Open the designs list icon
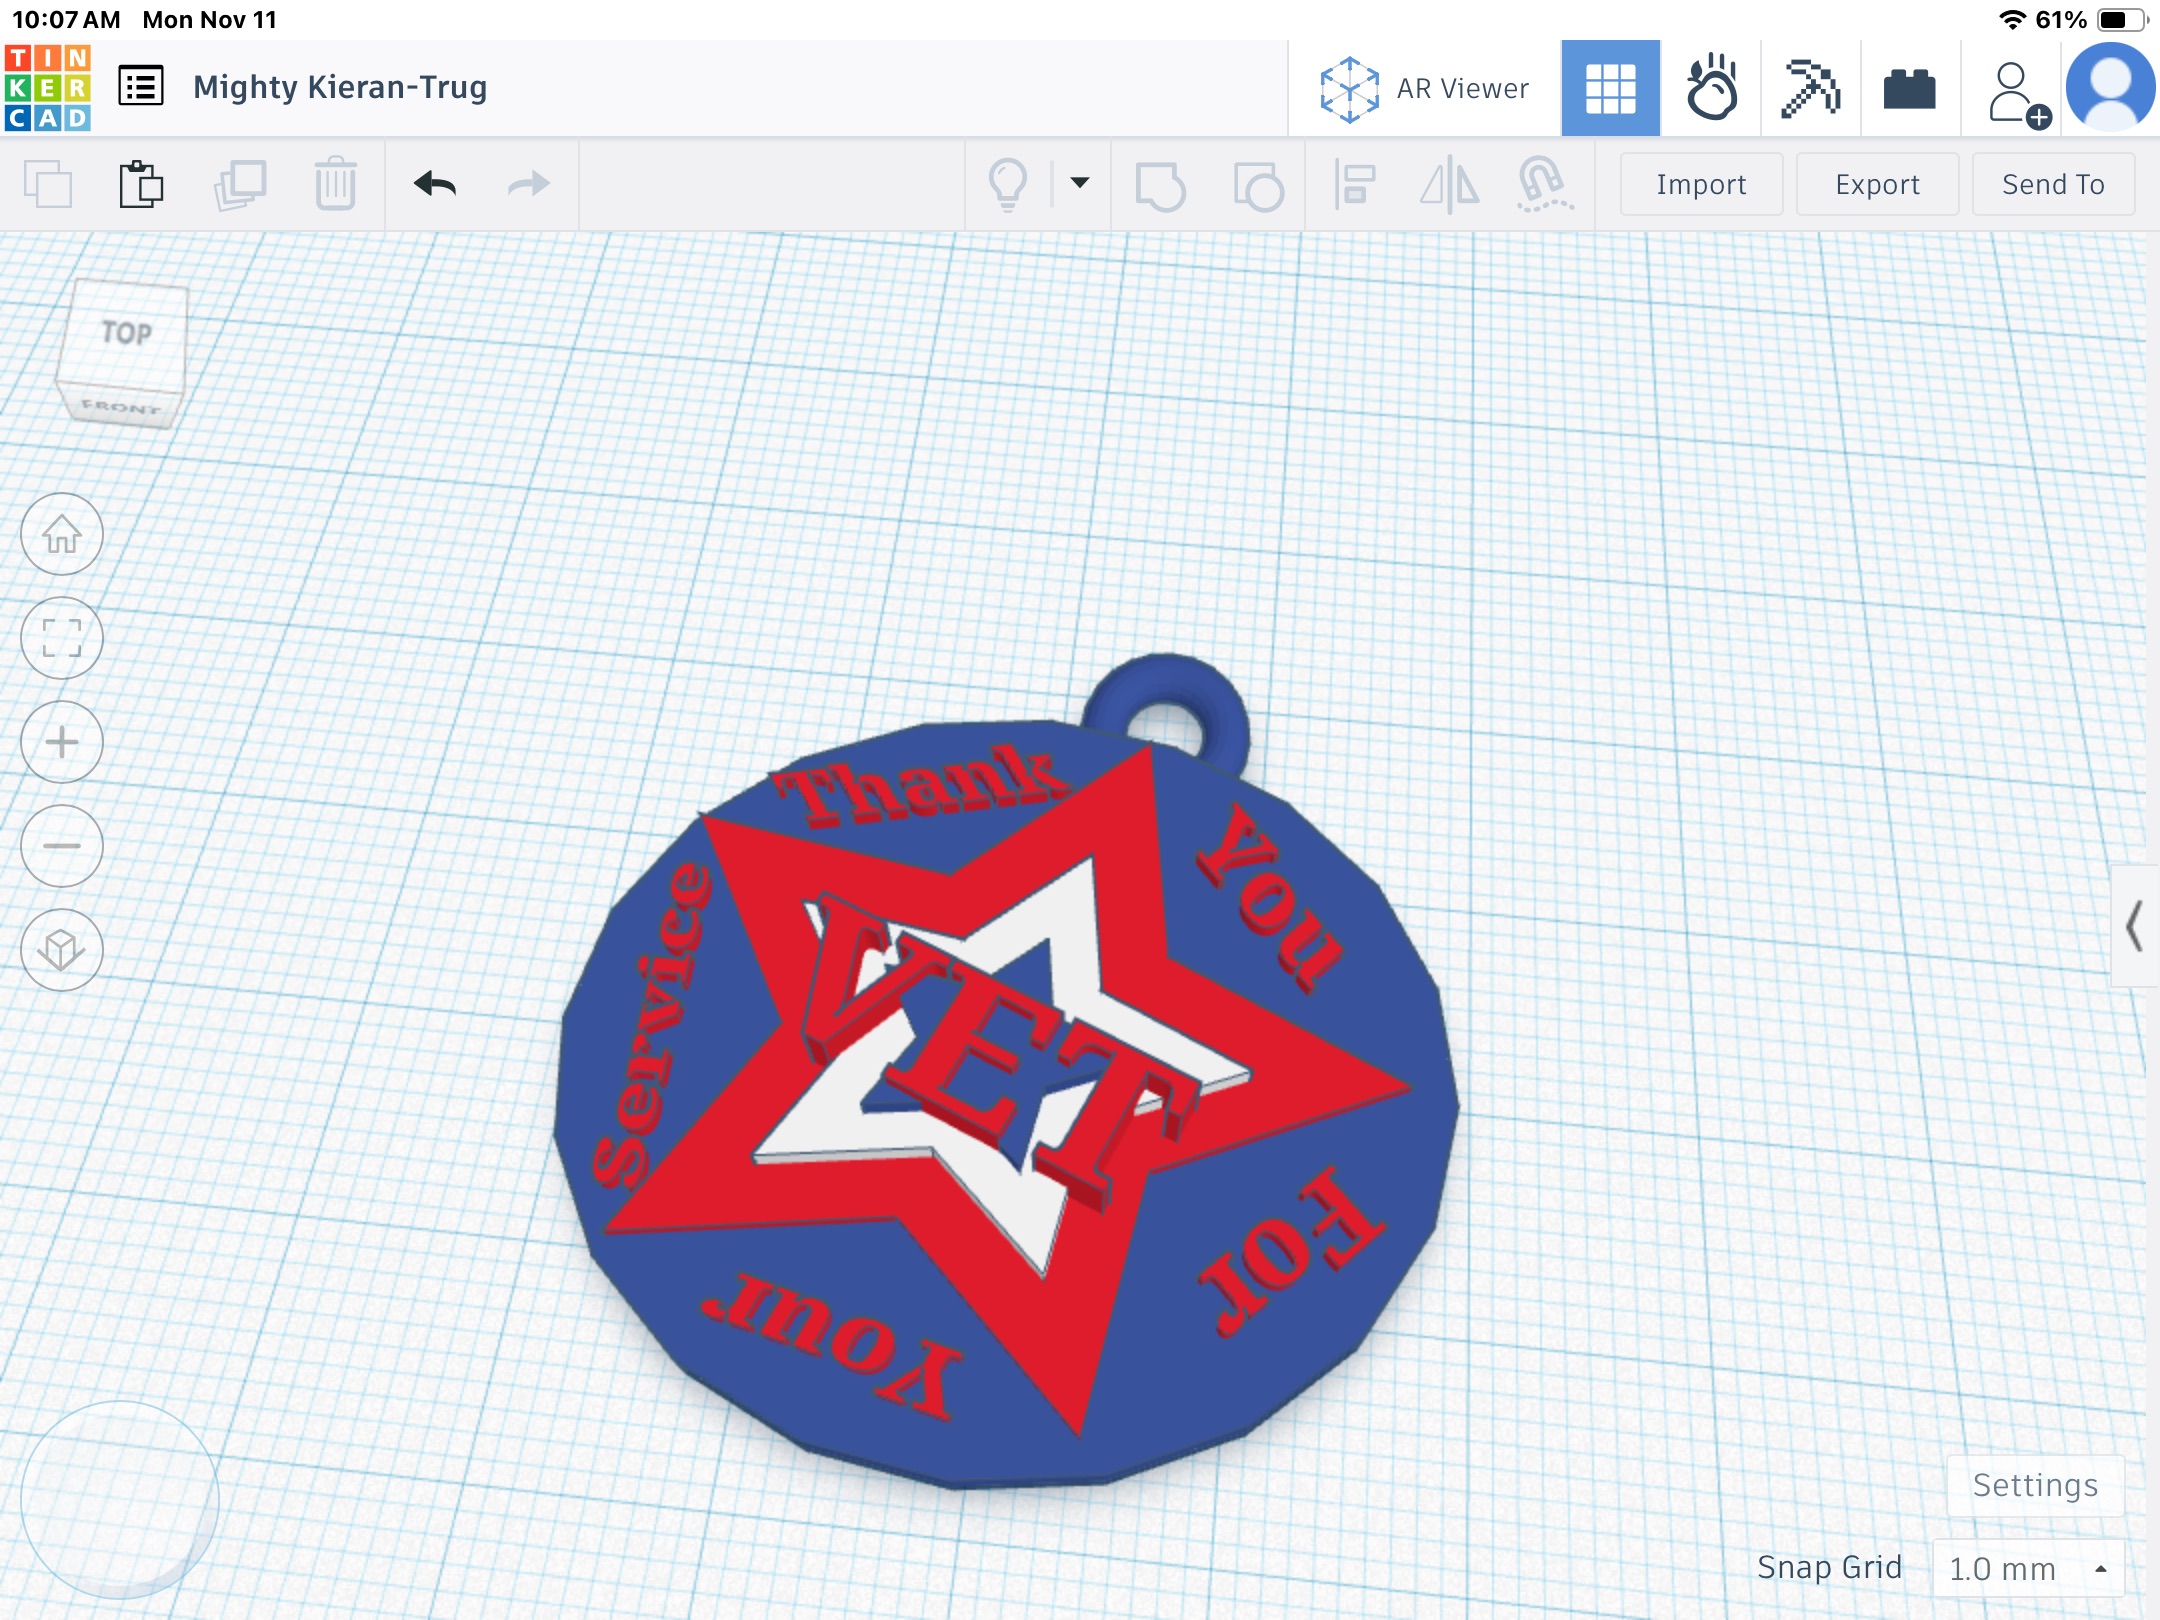 141,87
